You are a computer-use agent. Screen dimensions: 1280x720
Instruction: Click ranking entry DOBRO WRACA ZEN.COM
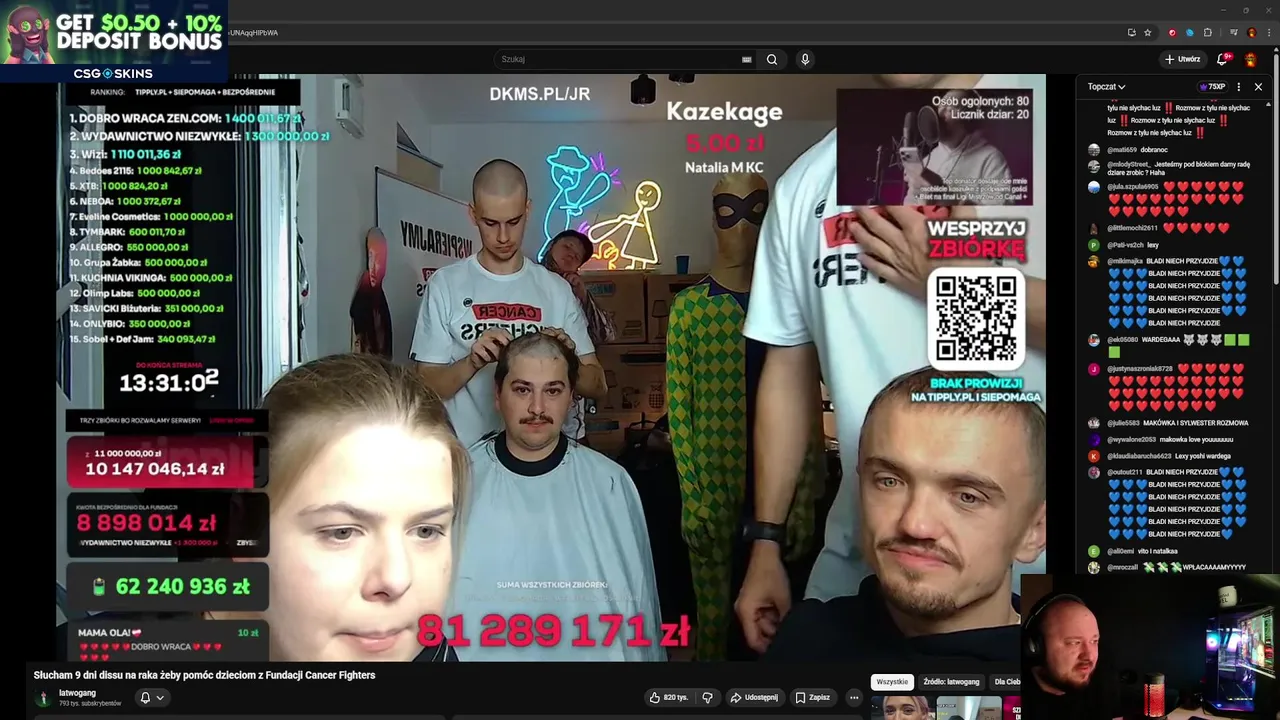[x=185, y=118]
